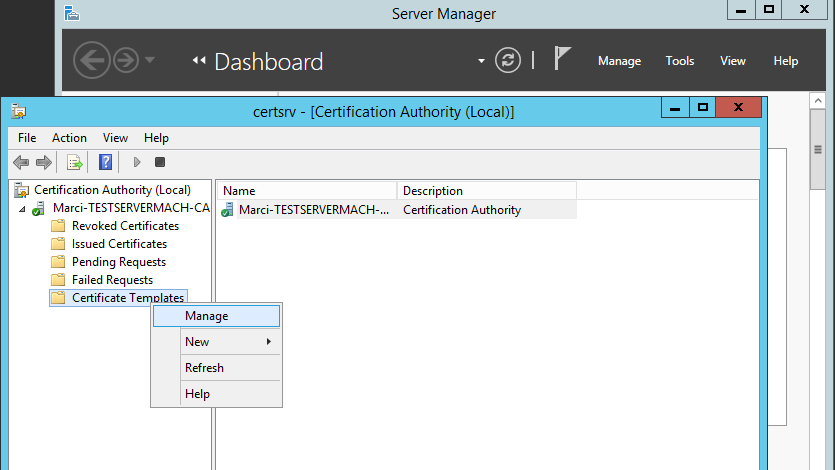Click the Export List toolbar icon
The image size is (835, 470).
pos(75,162)
